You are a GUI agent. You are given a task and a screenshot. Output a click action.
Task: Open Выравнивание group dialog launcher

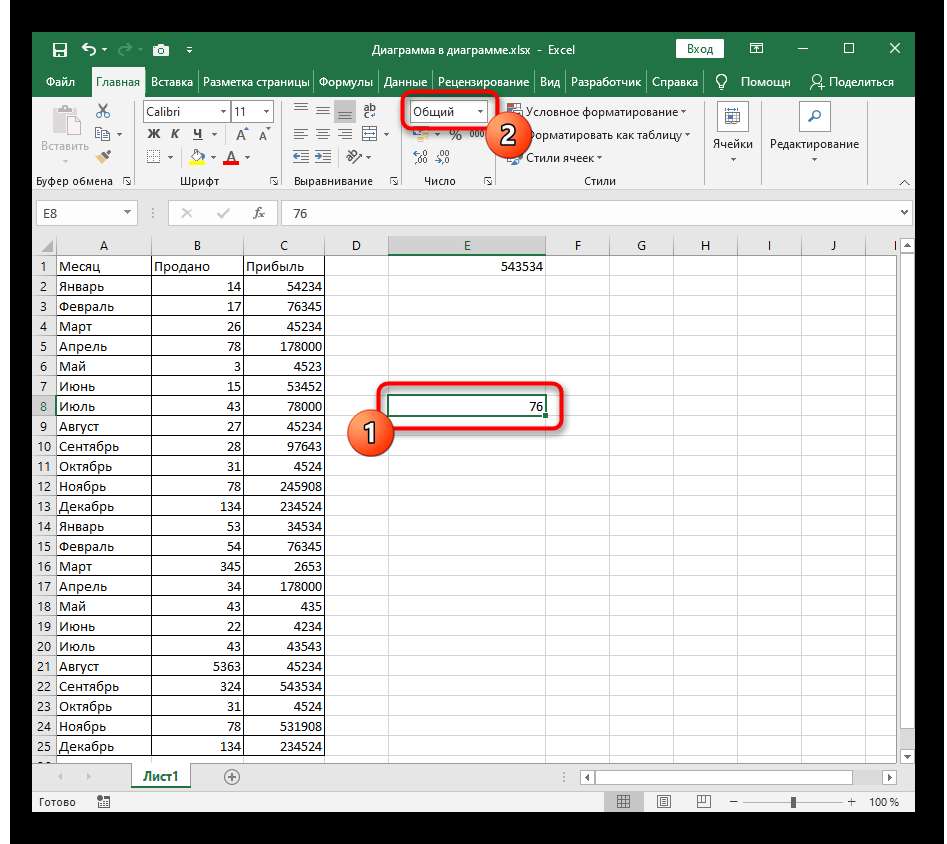point(394,181)
